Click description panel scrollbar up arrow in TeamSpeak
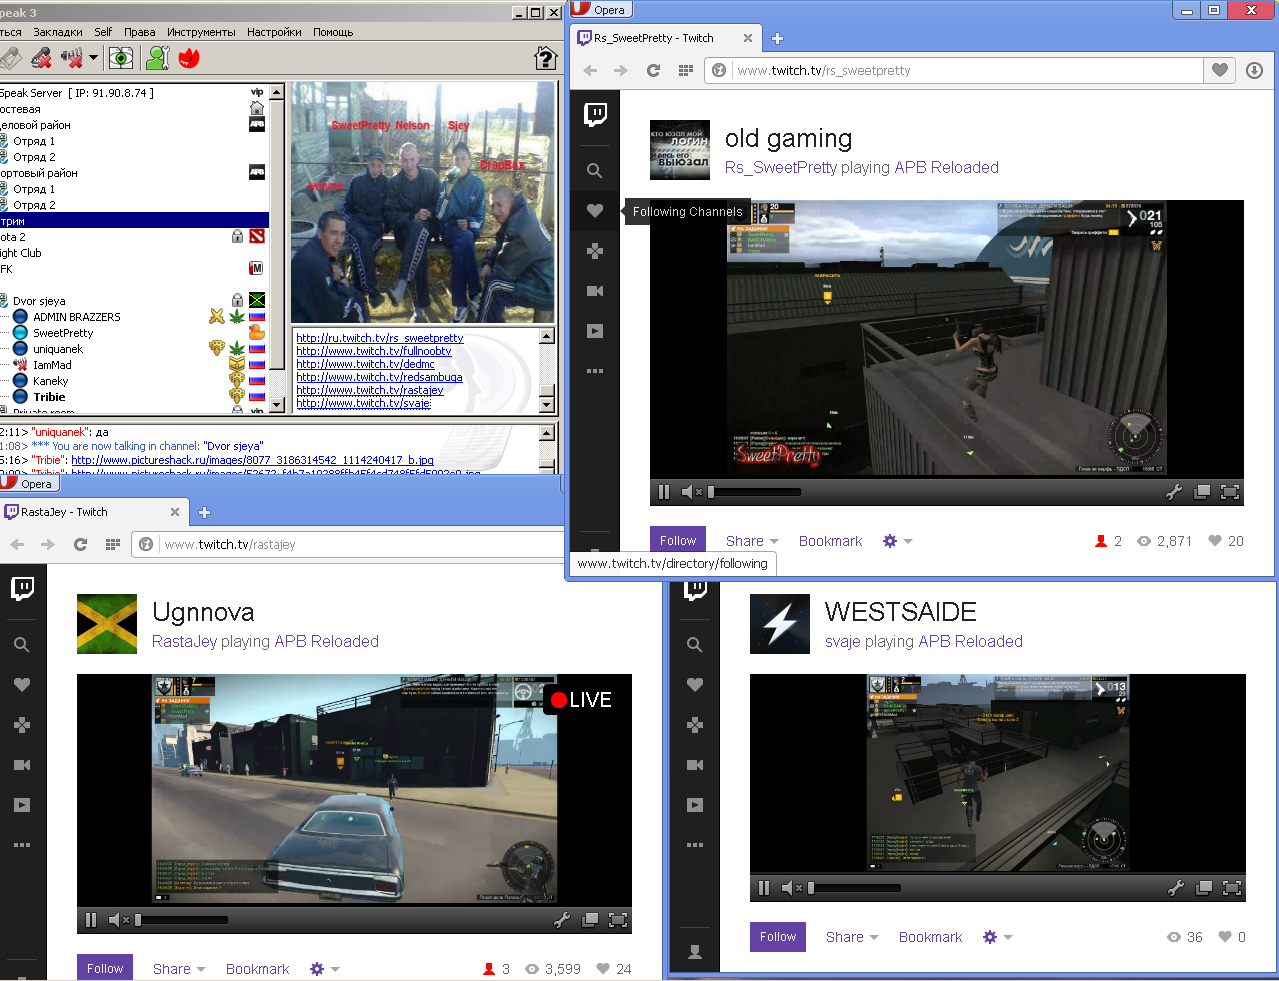The image size is (1279, 981). (x=546, y=336)
